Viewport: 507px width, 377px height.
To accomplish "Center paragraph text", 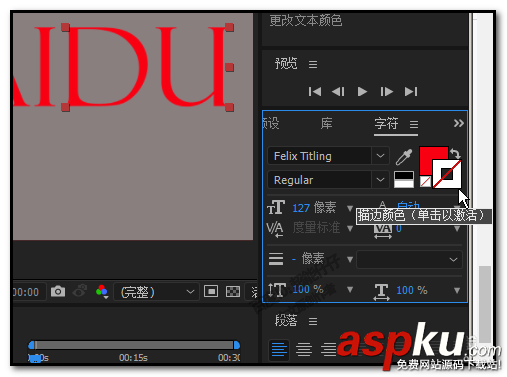I will click(304, 349).
